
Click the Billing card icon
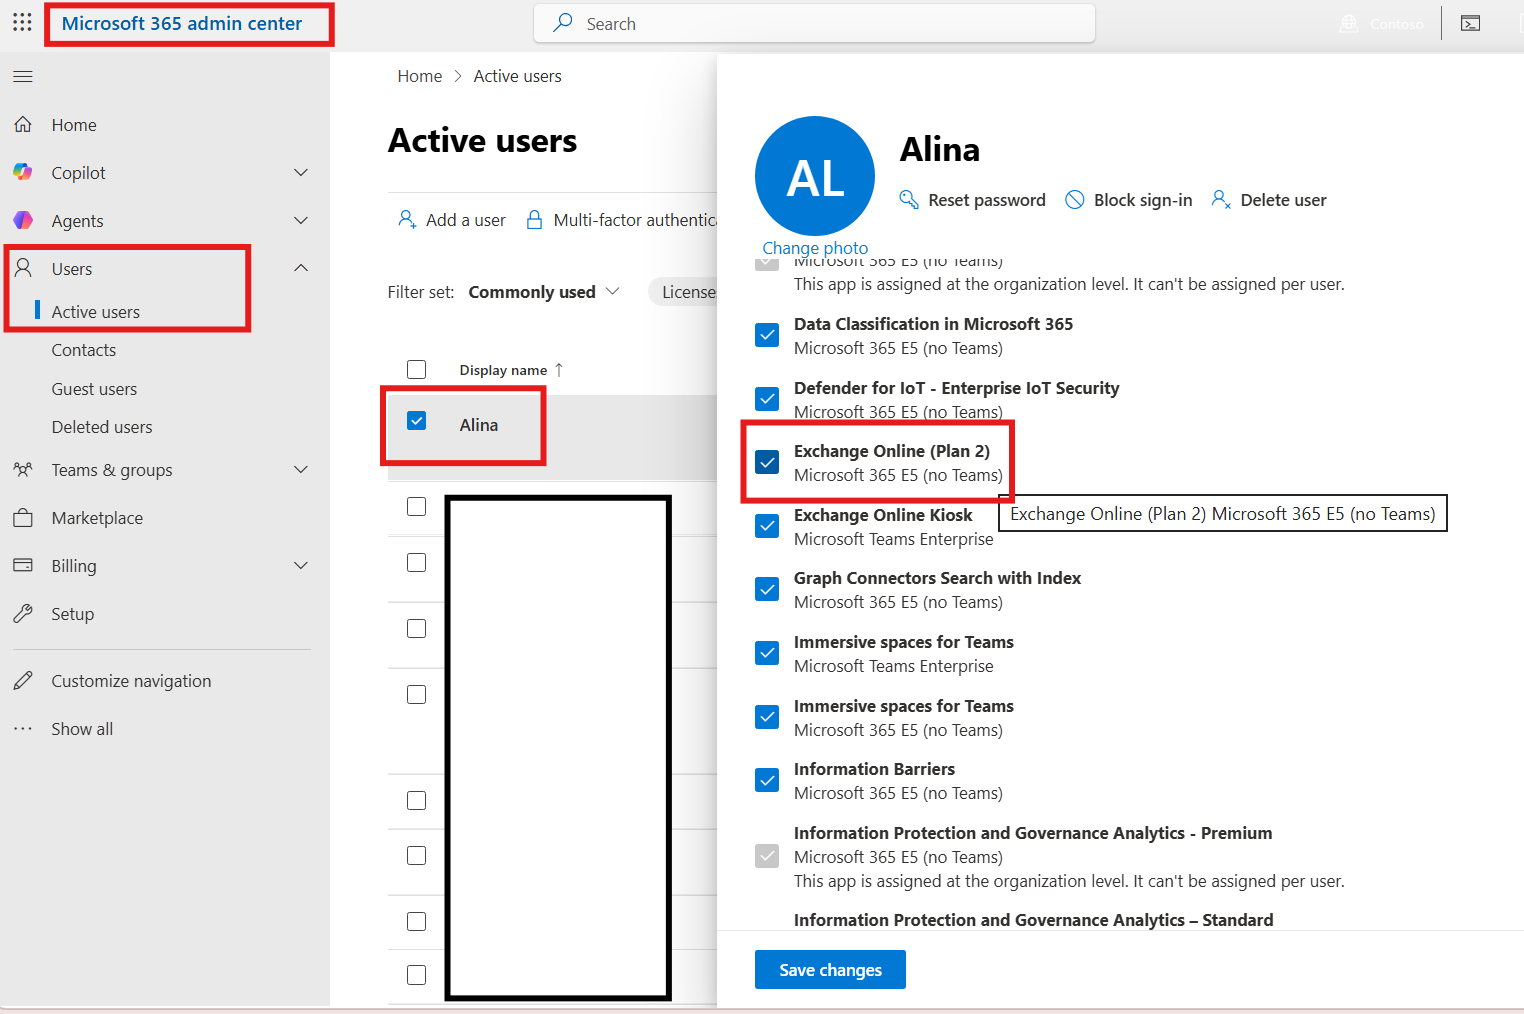click(x=23, y=565)
